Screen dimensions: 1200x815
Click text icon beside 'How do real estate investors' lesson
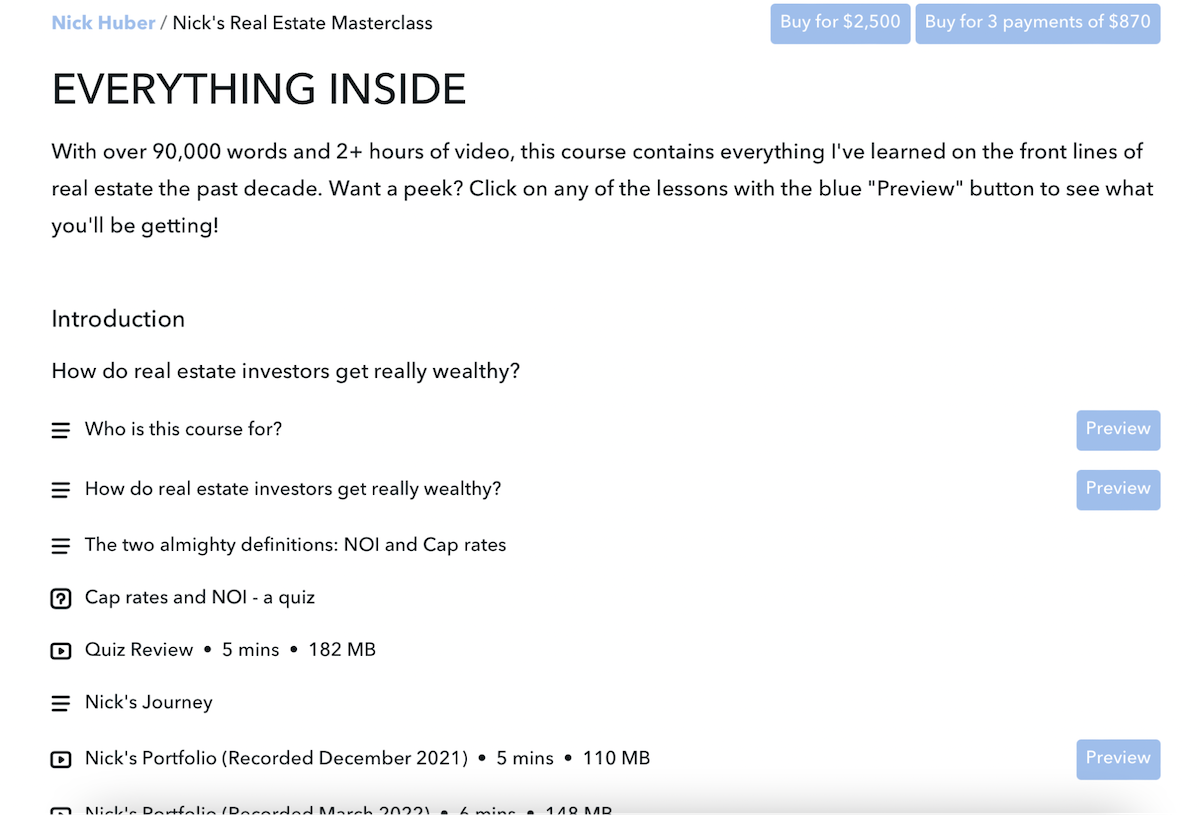(x=61, y=490)
